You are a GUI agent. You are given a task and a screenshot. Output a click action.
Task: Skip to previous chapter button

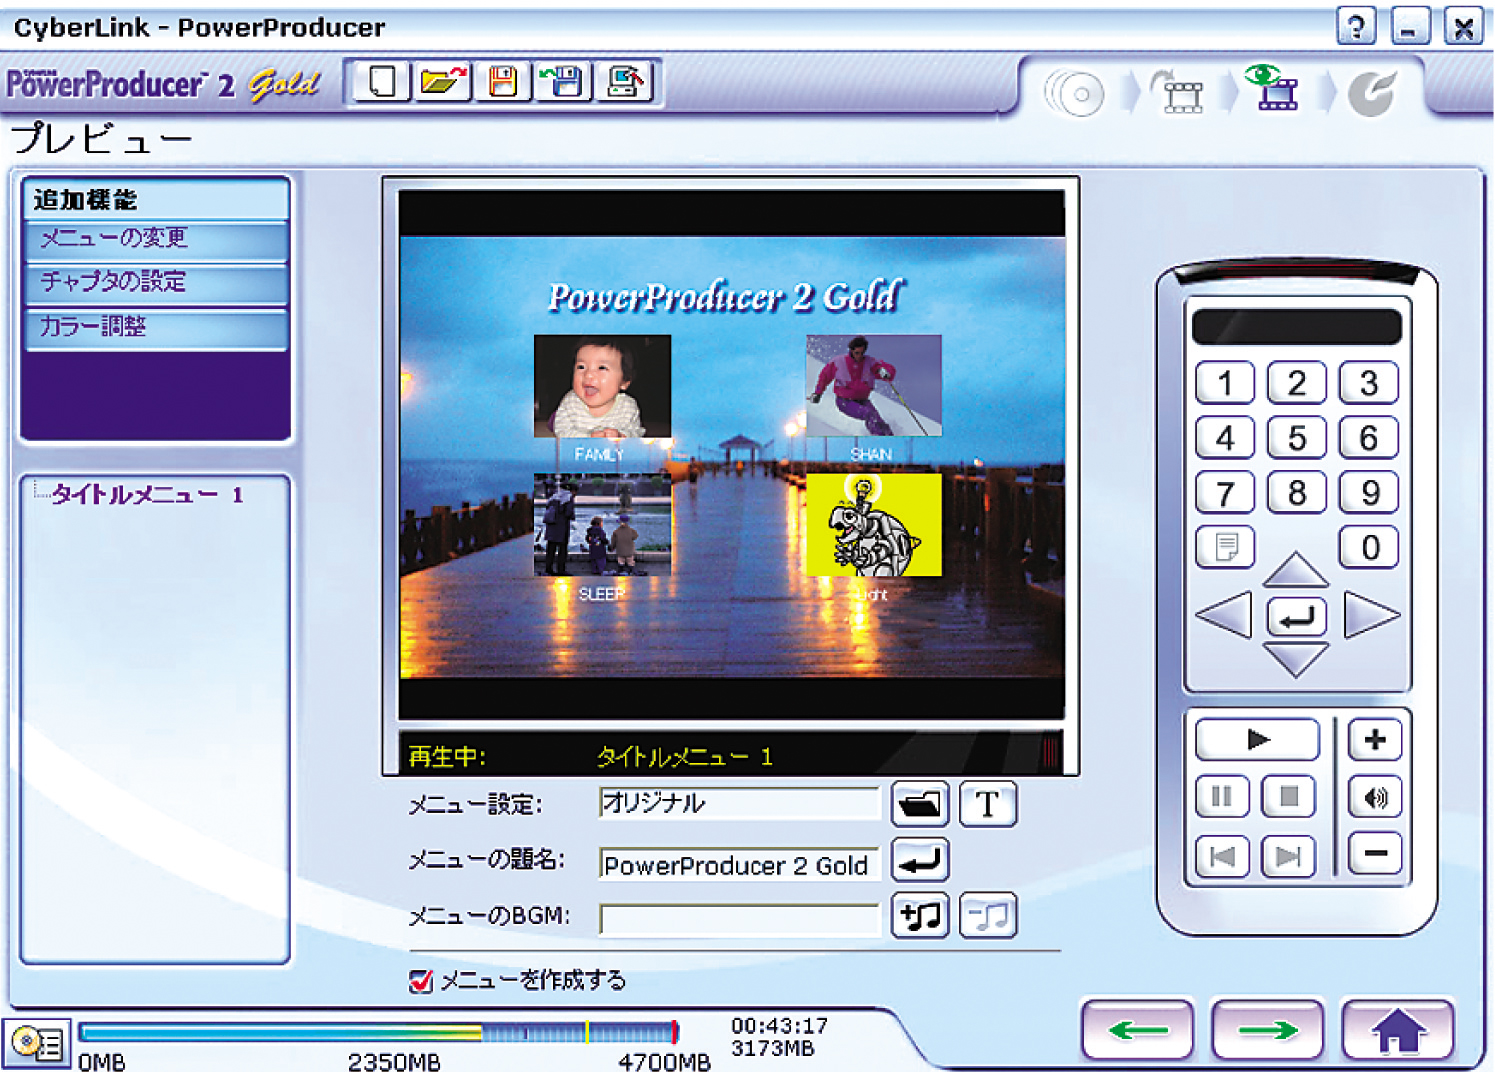click(1222, 856)
